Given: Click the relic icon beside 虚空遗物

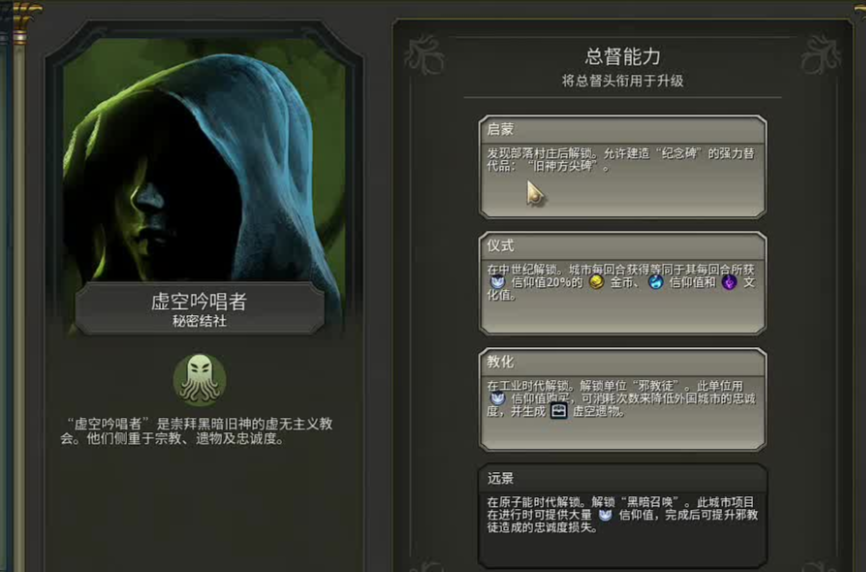Looking at the screenshot, I should [x=558, y=411].
